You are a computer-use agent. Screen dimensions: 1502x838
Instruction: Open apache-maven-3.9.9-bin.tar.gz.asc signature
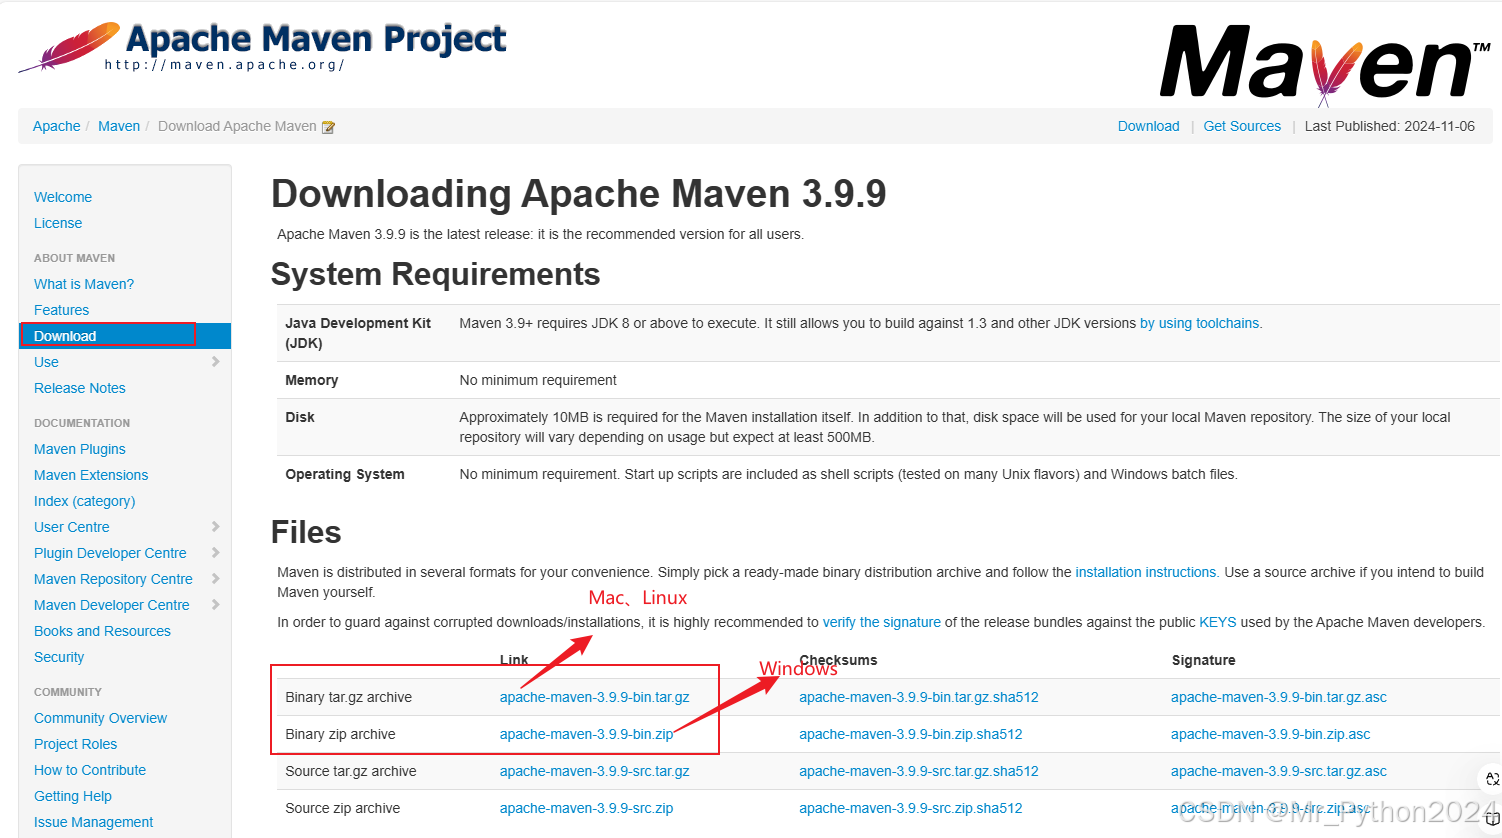coord(1278,697)
